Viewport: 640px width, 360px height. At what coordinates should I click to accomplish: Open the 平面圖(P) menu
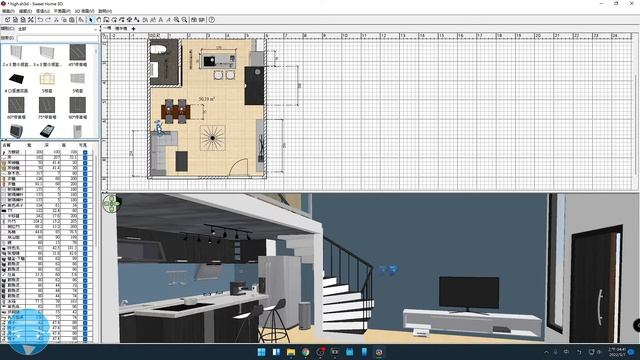click(x=62, y=11)
